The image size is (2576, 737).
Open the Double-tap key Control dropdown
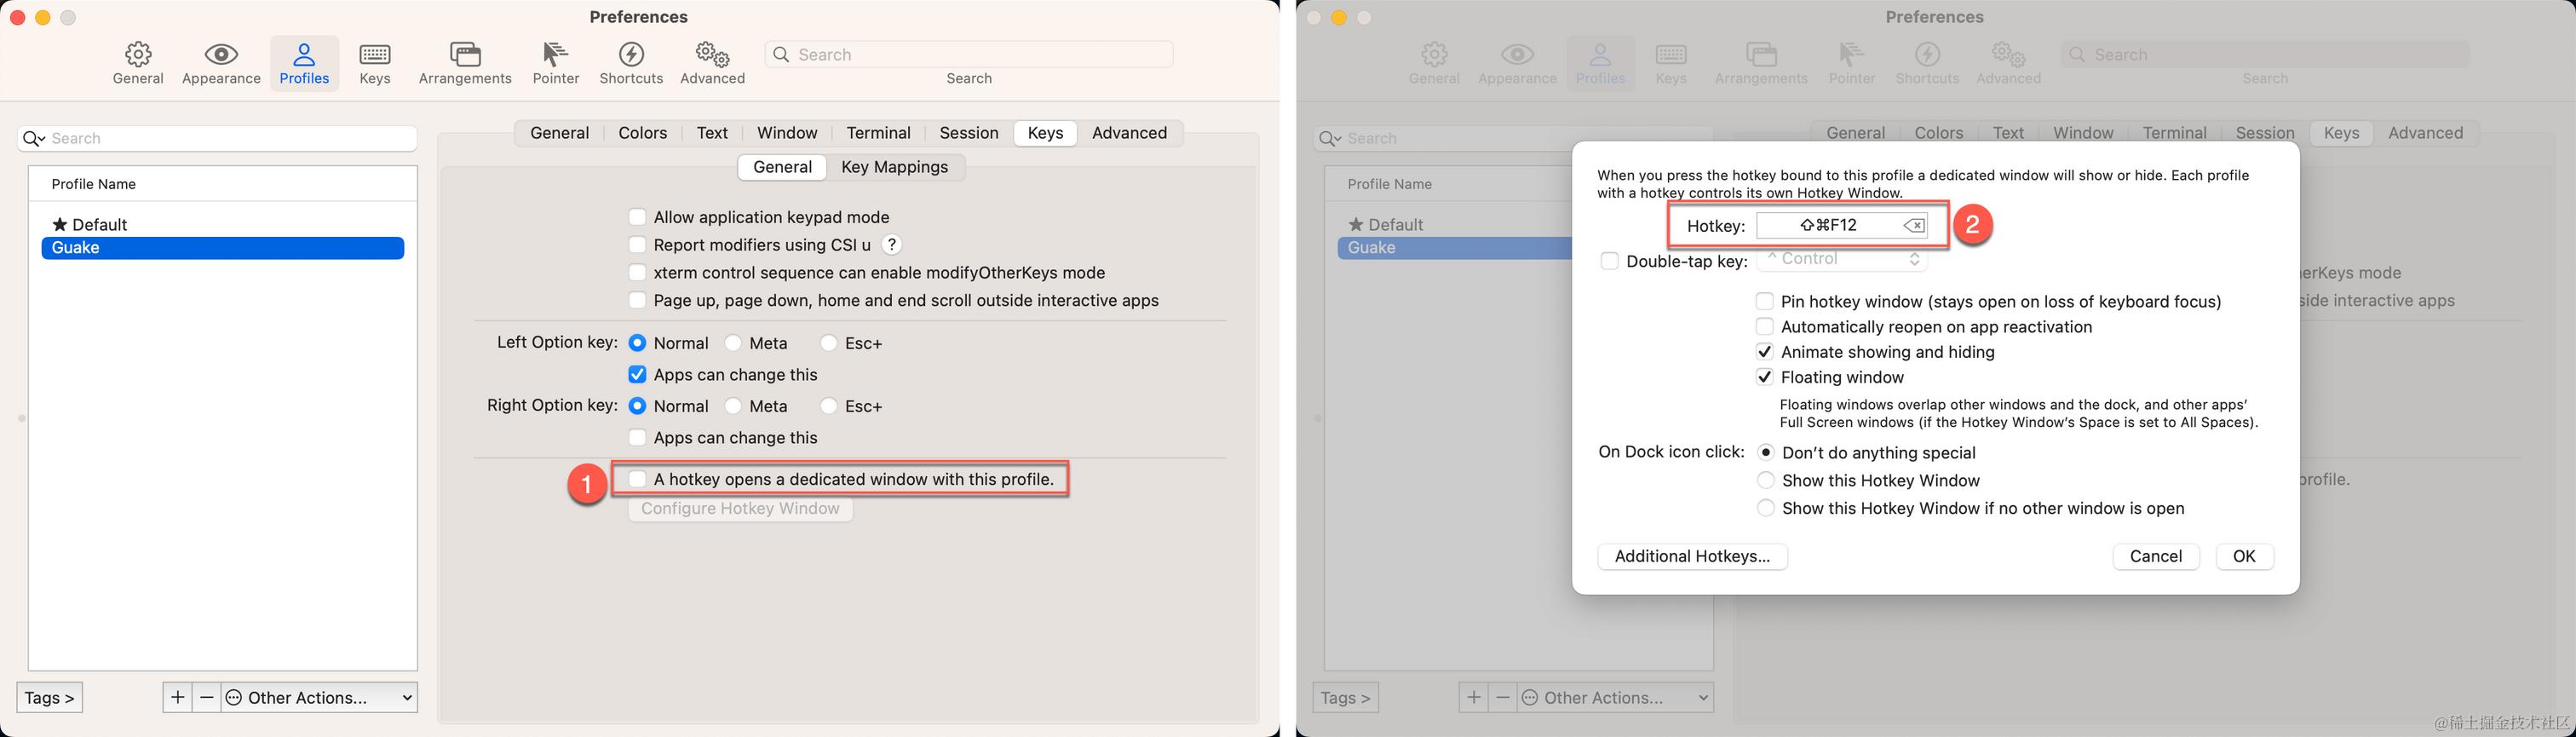click(1841, 259)
